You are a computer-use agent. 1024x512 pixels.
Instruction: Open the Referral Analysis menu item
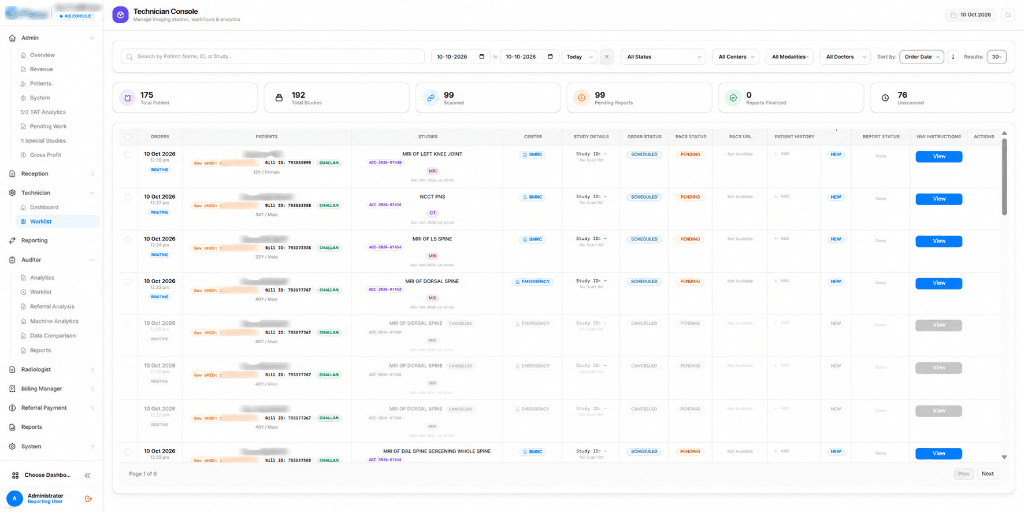(52, 306)
